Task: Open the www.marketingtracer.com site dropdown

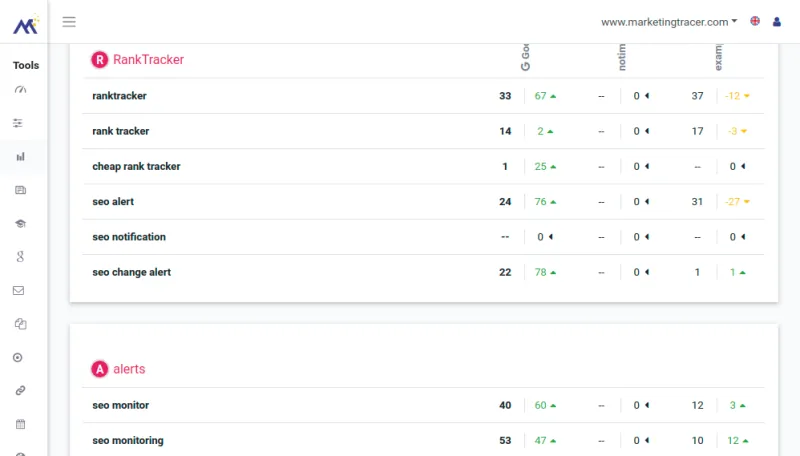Action: (x=669, y=22)
